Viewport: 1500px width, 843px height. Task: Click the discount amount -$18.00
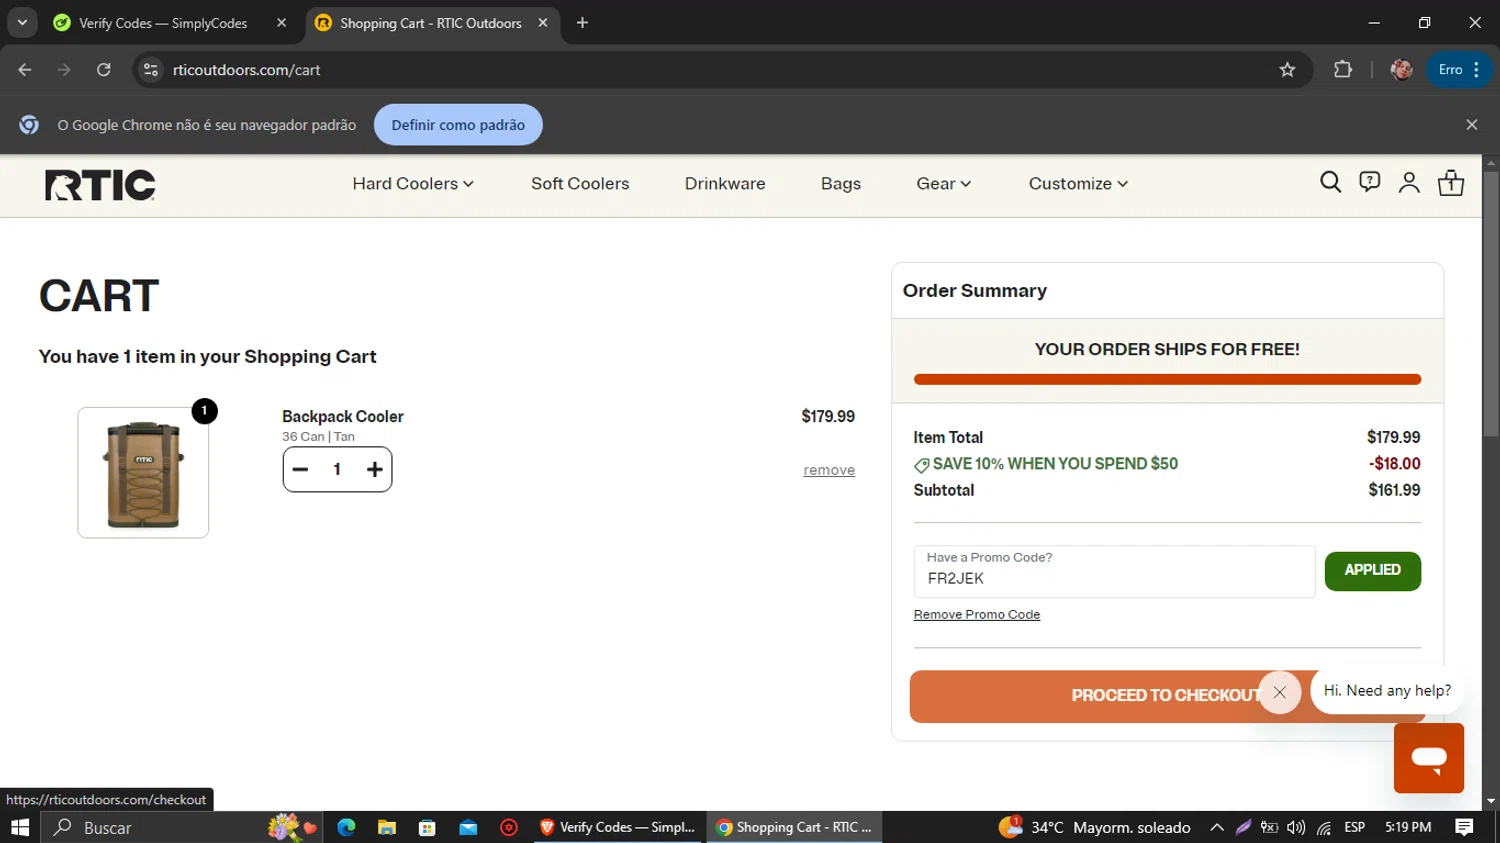click(1395, 464)
